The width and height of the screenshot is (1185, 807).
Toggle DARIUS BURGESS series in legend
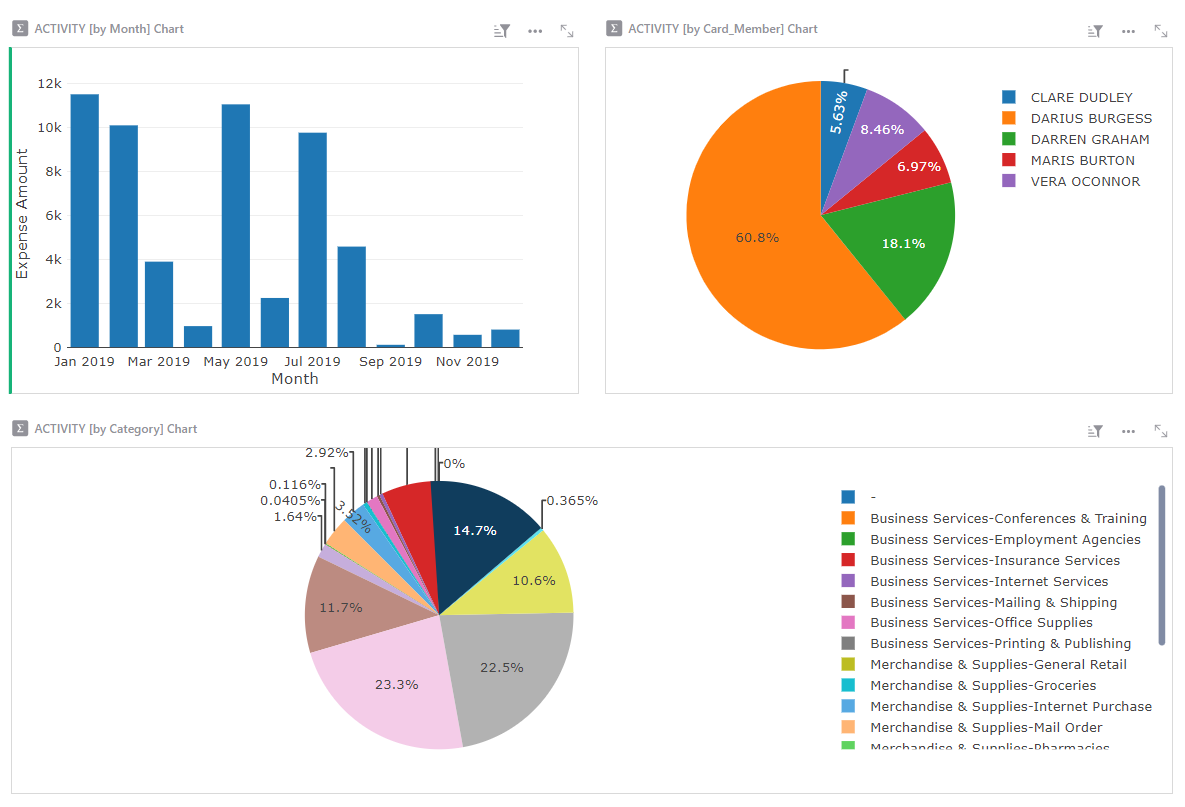click(x=1091, y=118)
